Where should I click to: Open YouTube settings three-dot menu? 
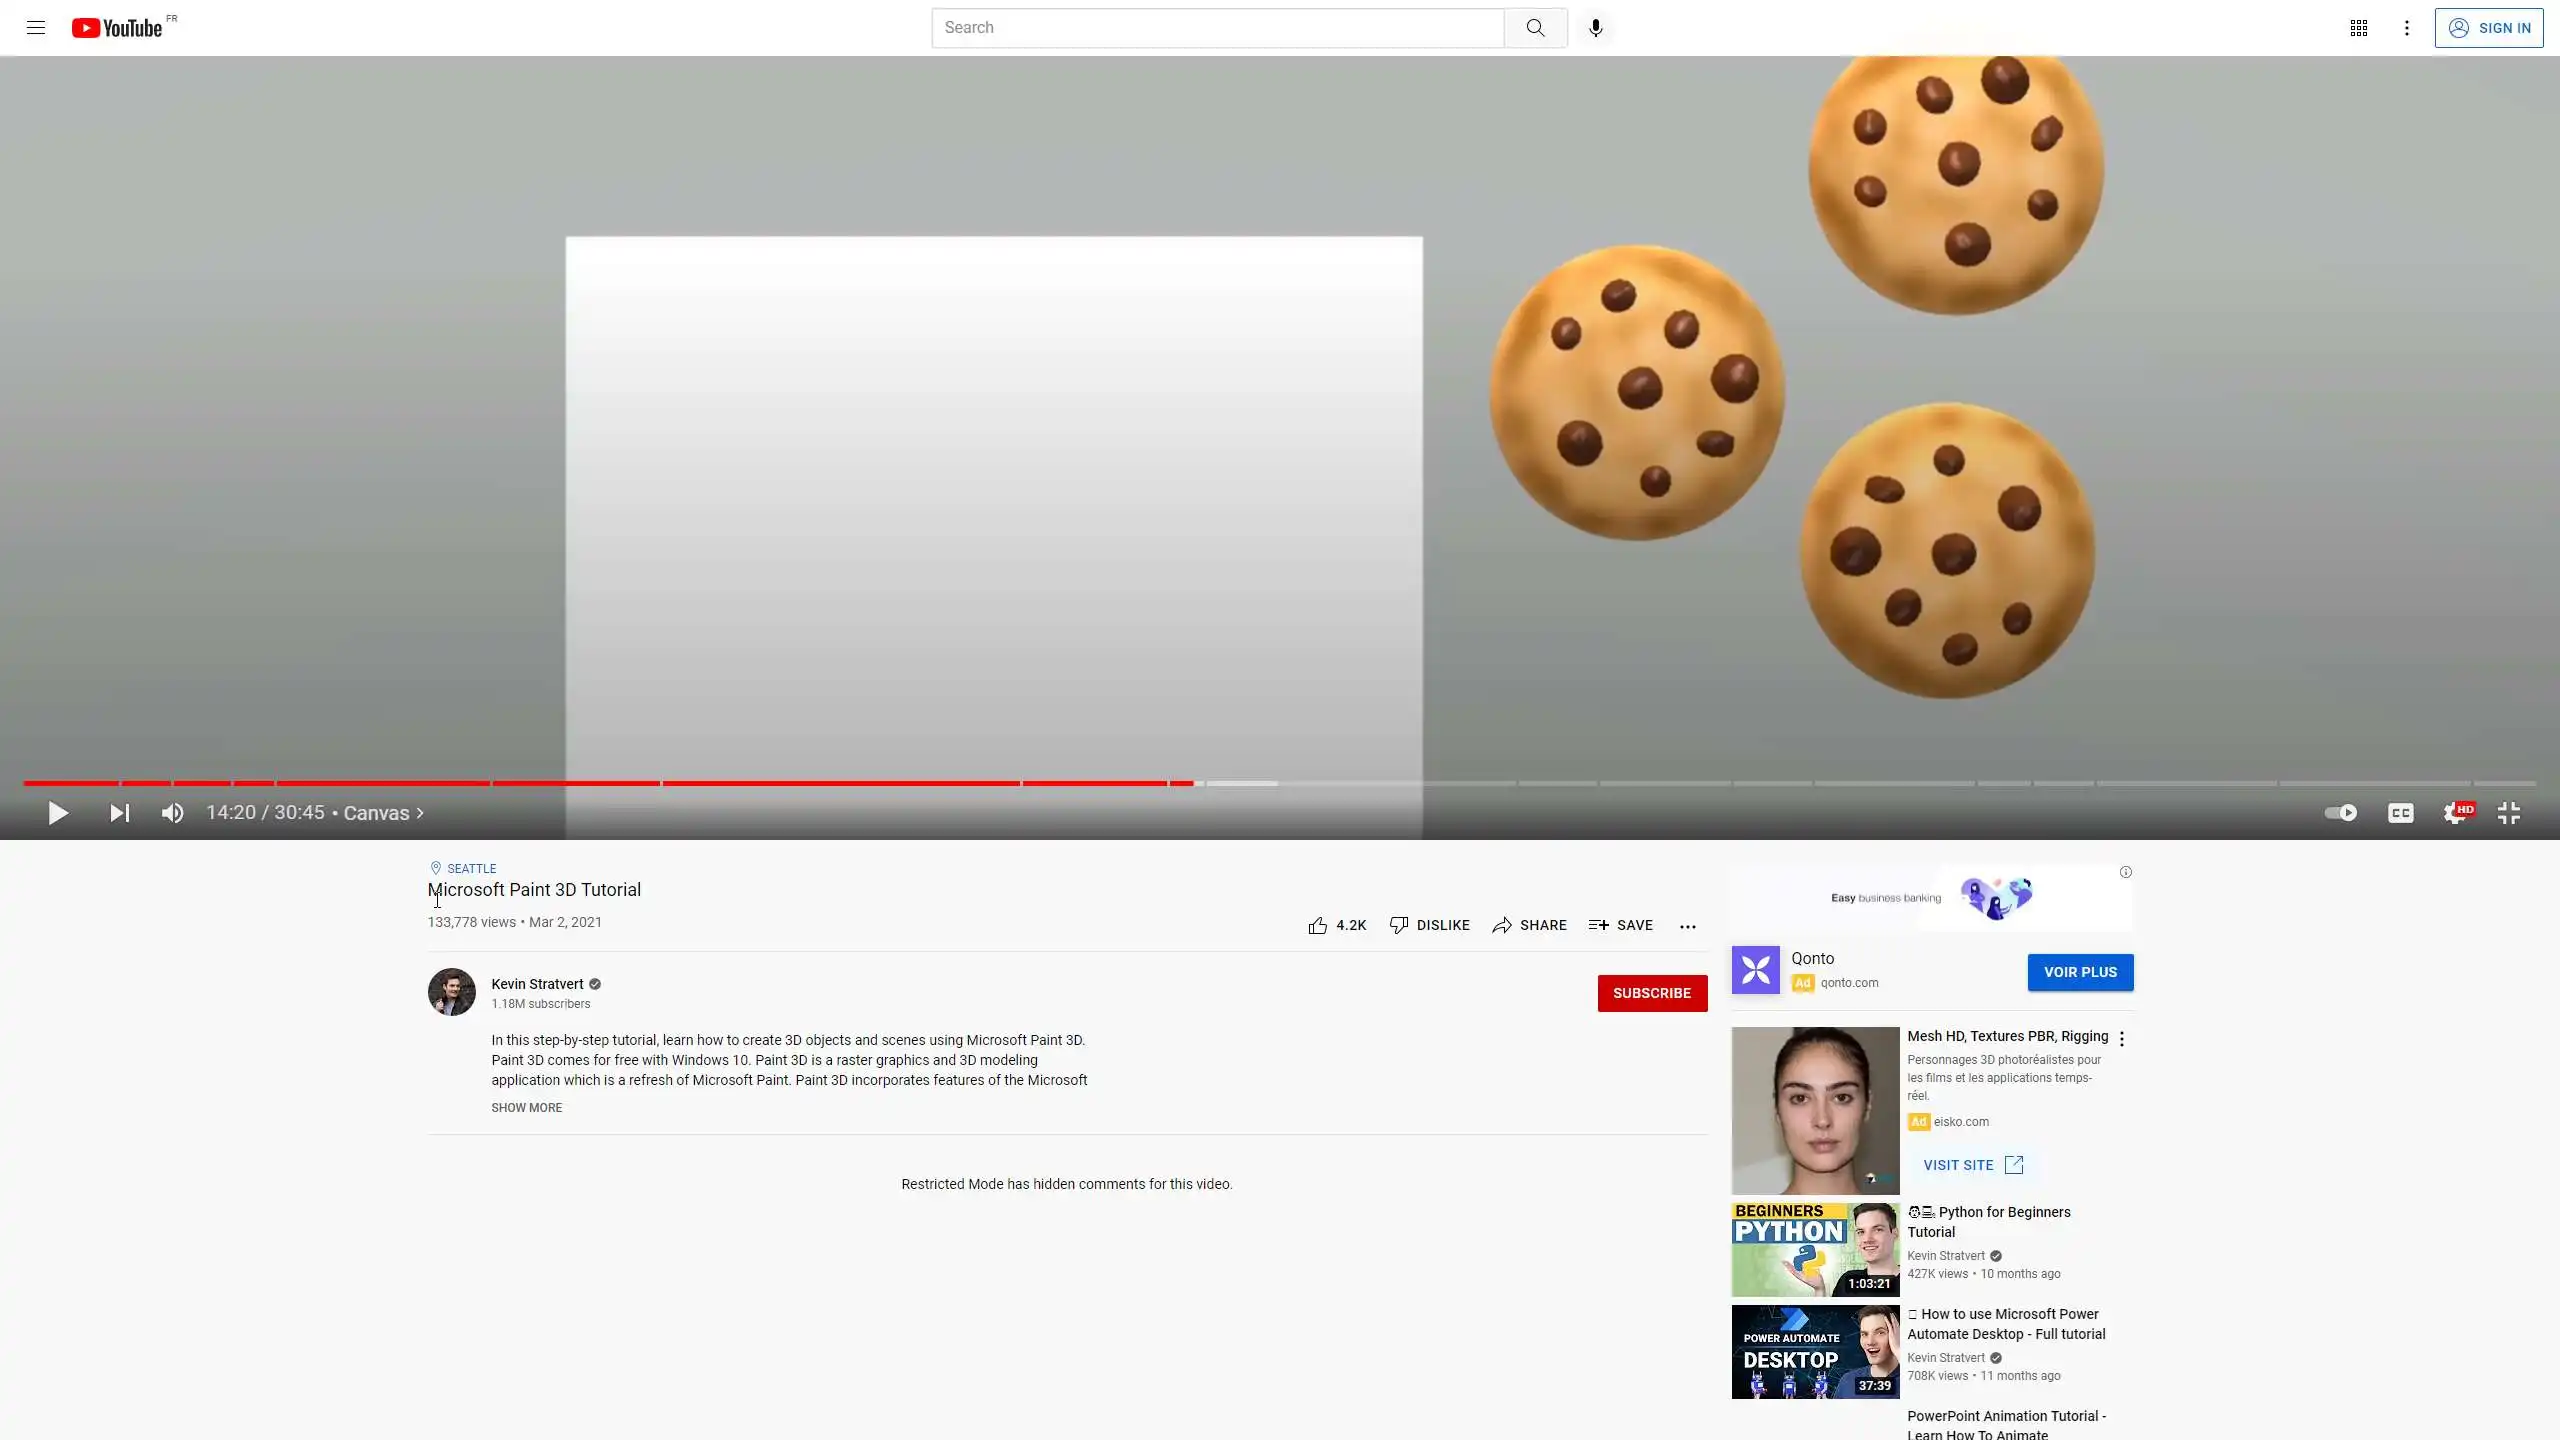tap(2406, 28)
